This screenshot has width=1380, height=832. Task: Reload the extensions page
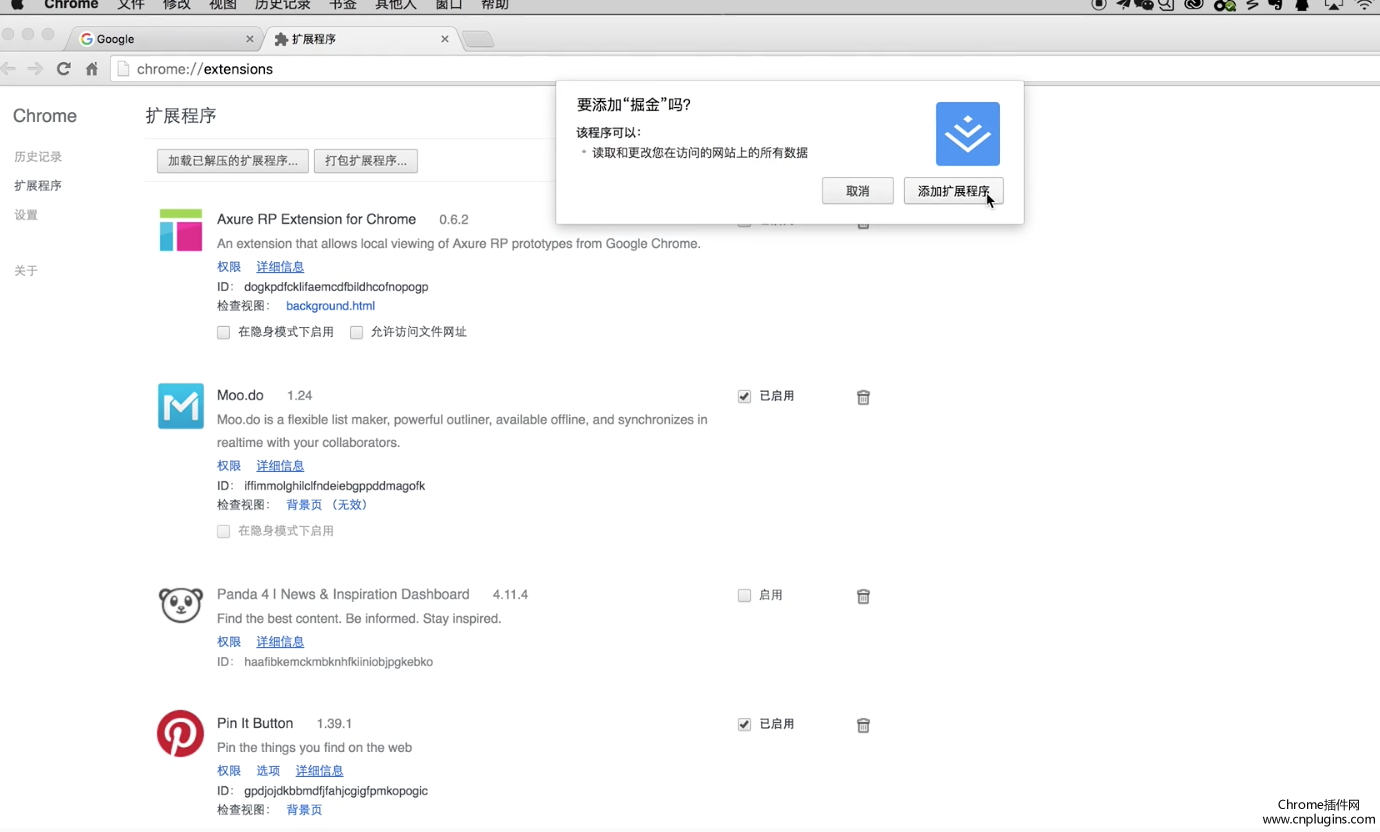(x=63, y=69)
